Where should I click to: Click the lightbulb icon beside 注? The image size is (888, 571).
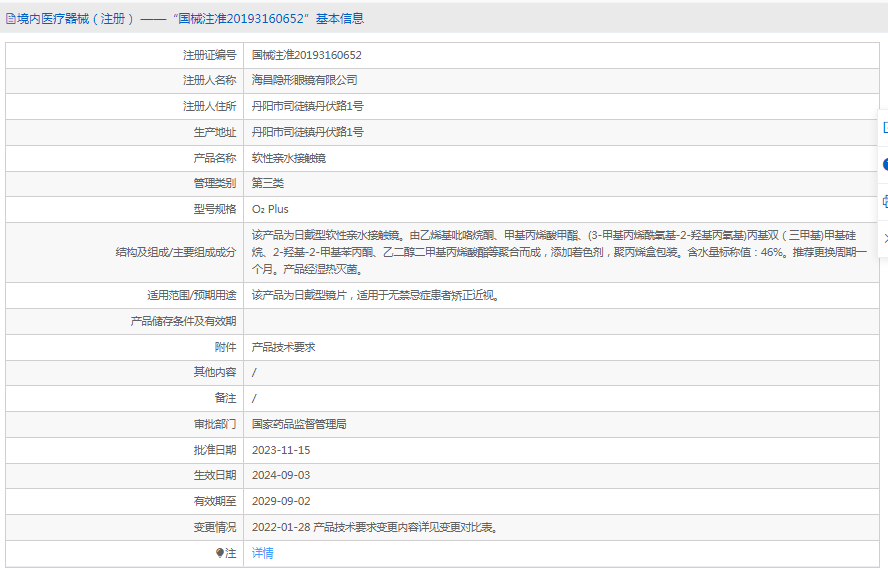[220, 553]
